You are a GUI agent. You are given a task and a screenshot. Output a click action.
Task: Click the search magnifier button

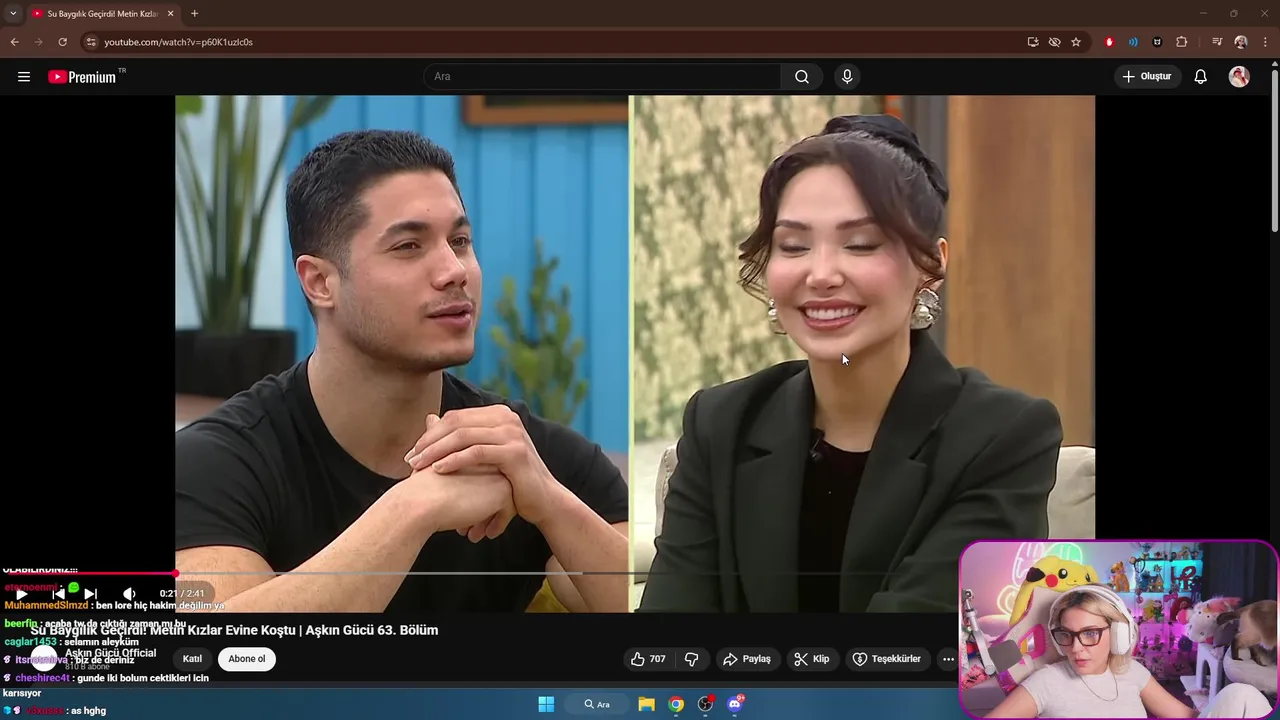[802, 77]
